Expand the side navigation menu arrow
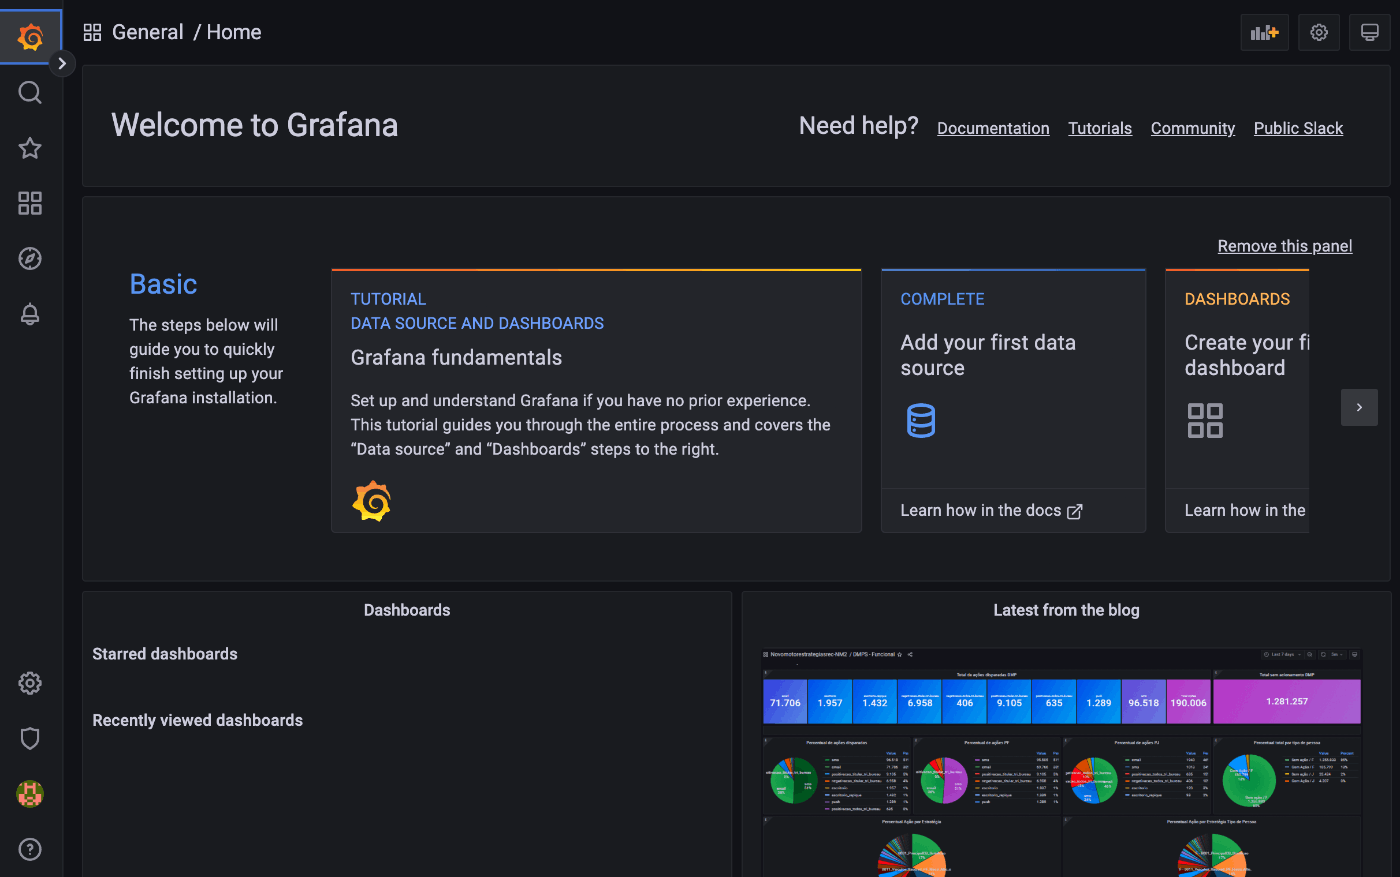Image resolution: width=1400 pixels, height=877 pixels. point(62,64)
